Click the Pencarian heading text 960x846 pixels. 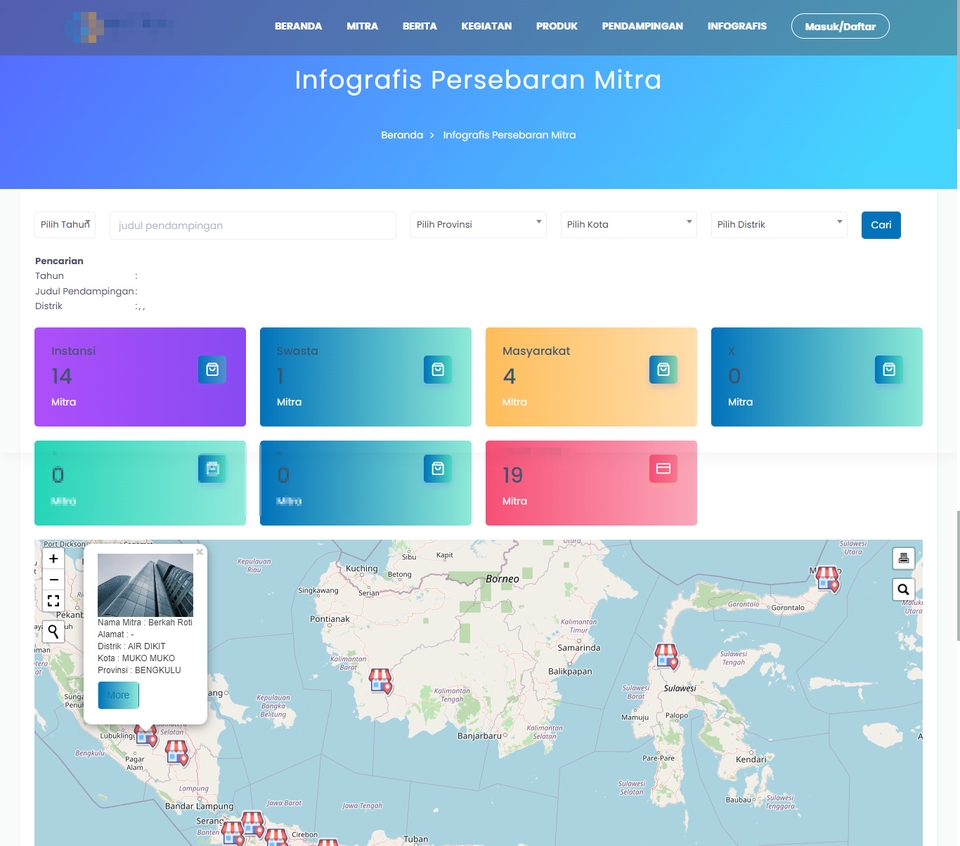59,261
